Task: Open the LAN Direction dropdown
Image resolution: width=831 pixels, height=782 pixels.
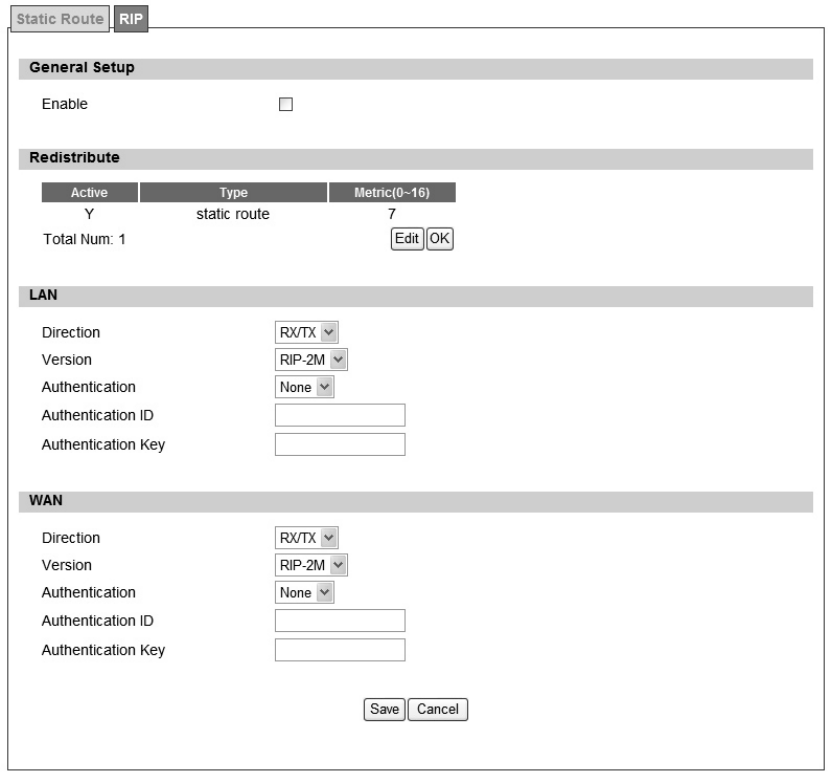Action: (306, 333)
